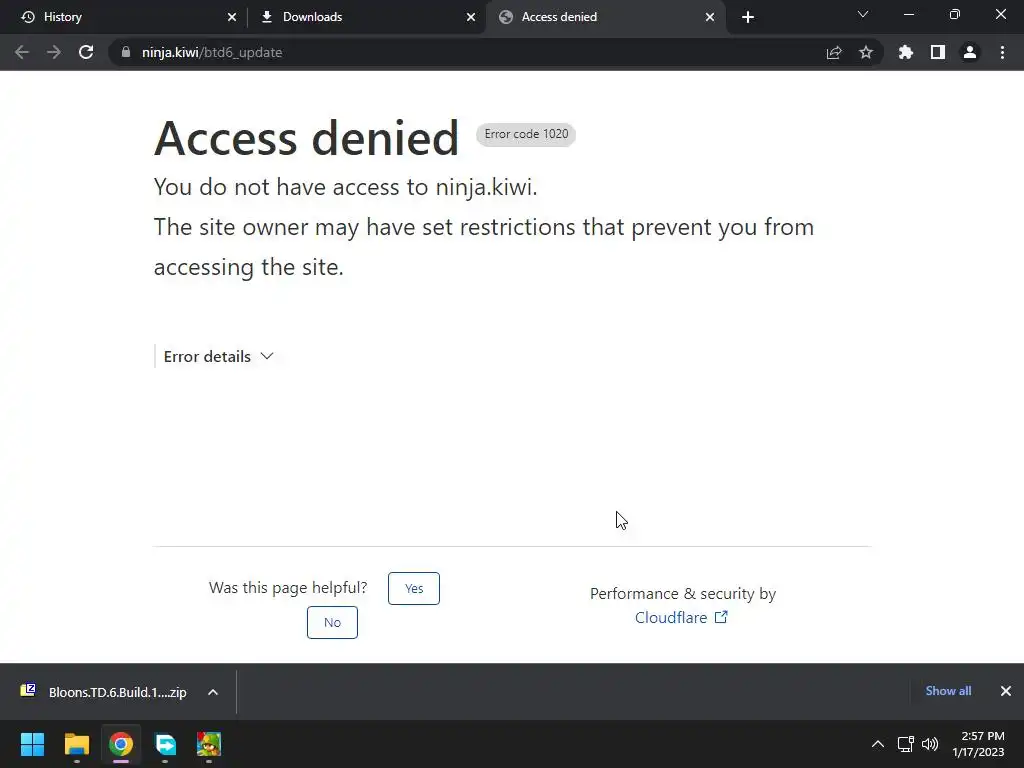
Task: Close the downloads bar
Action: [1006, 691]
